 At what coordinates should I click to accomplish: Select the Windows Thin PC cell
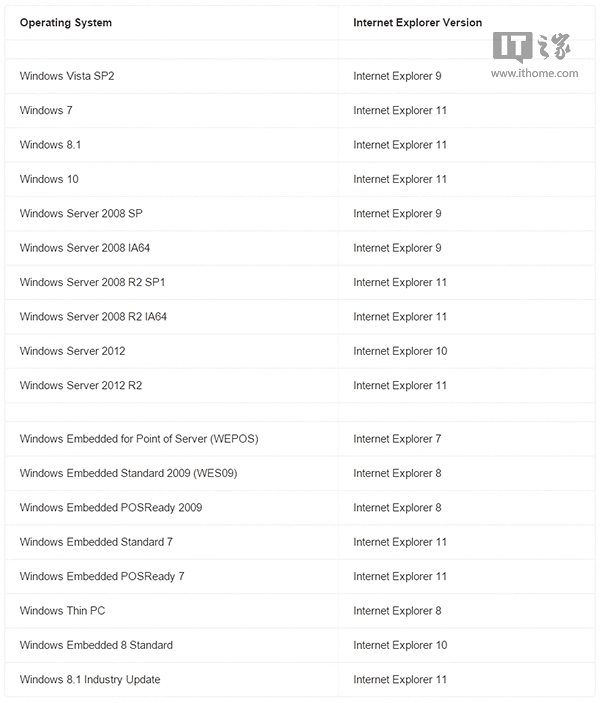point(62,611)
